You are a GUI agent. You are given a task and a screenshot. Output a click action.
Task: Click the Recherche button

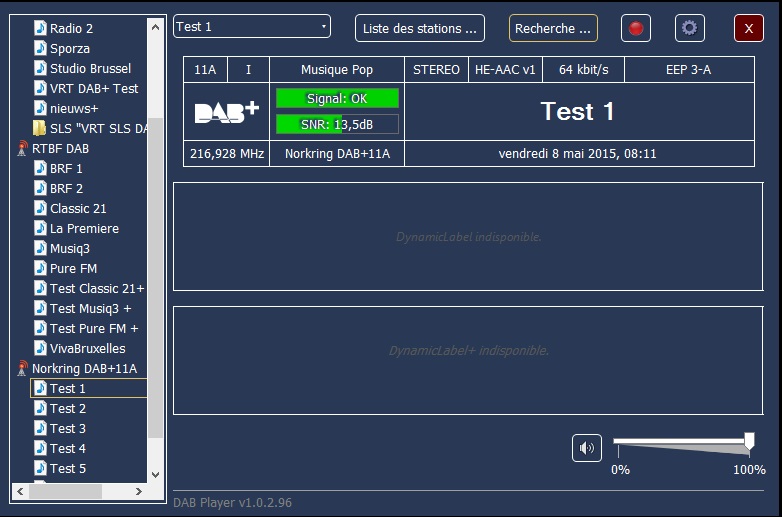pos(553,28)
